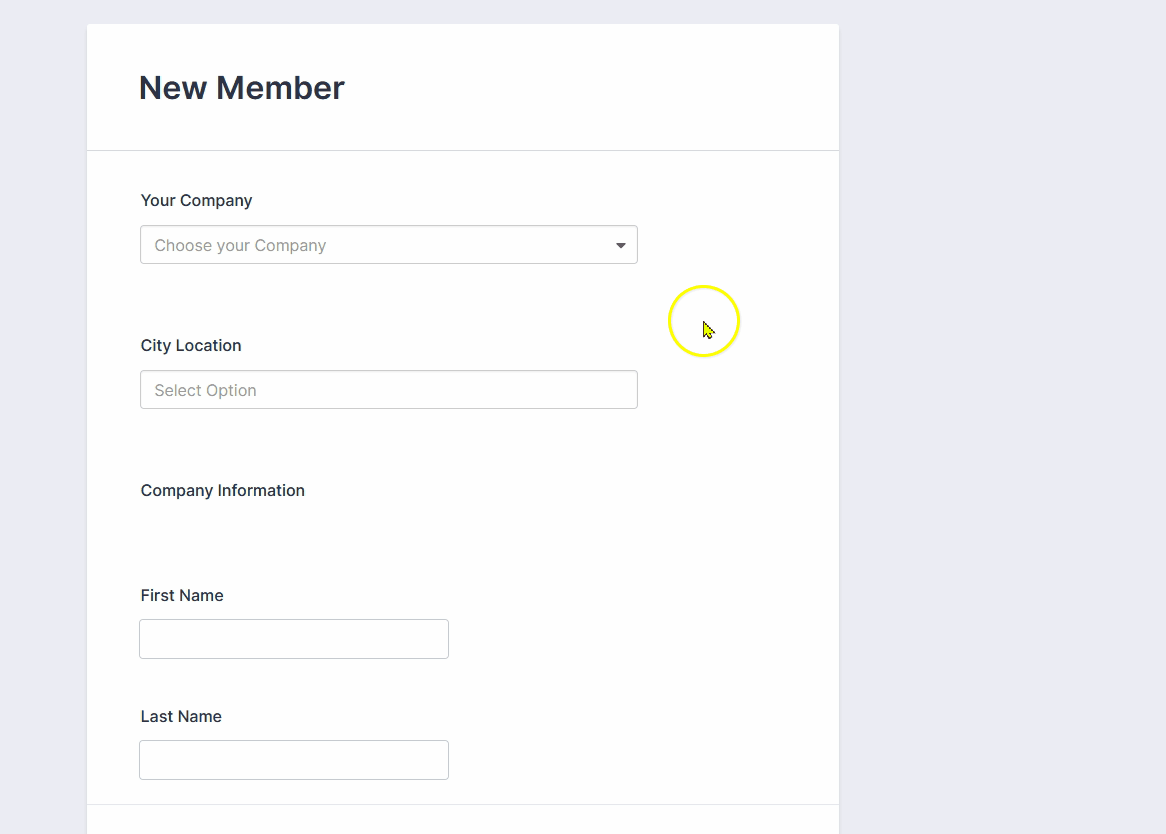Focus the Last Name text box

[293, 760]
